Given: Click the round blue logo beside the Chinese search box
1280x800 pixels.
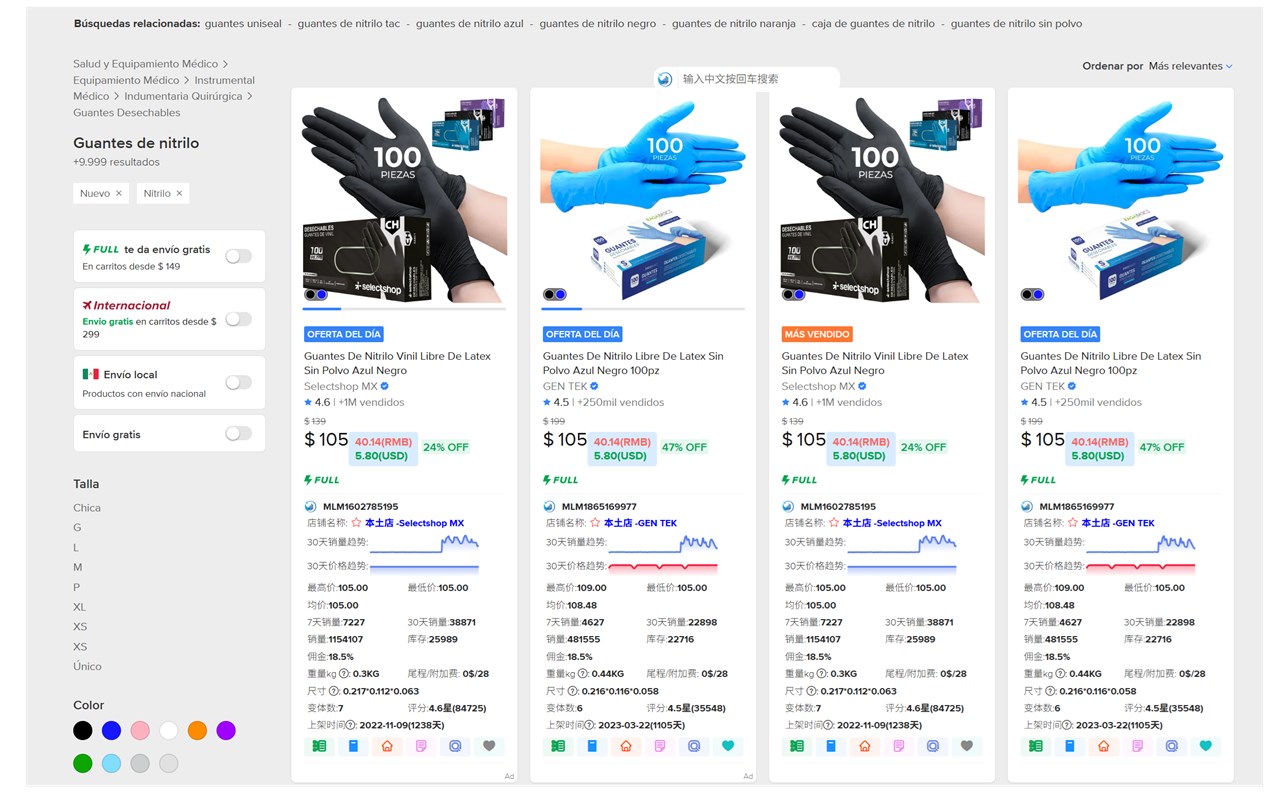Looking at the screenshot, I should point(665,79).
